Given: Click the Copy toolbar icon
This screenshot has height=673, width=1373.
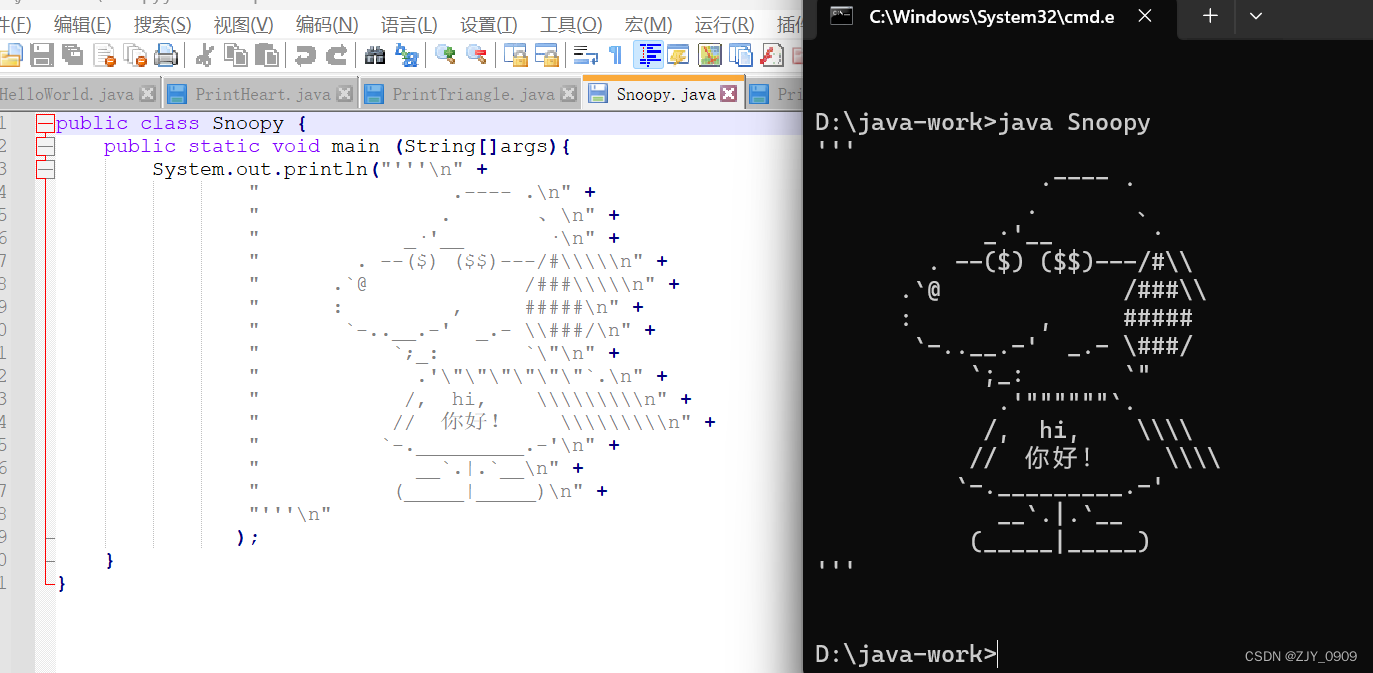Looking at the screenshot, I should click(x=236, y=55).
